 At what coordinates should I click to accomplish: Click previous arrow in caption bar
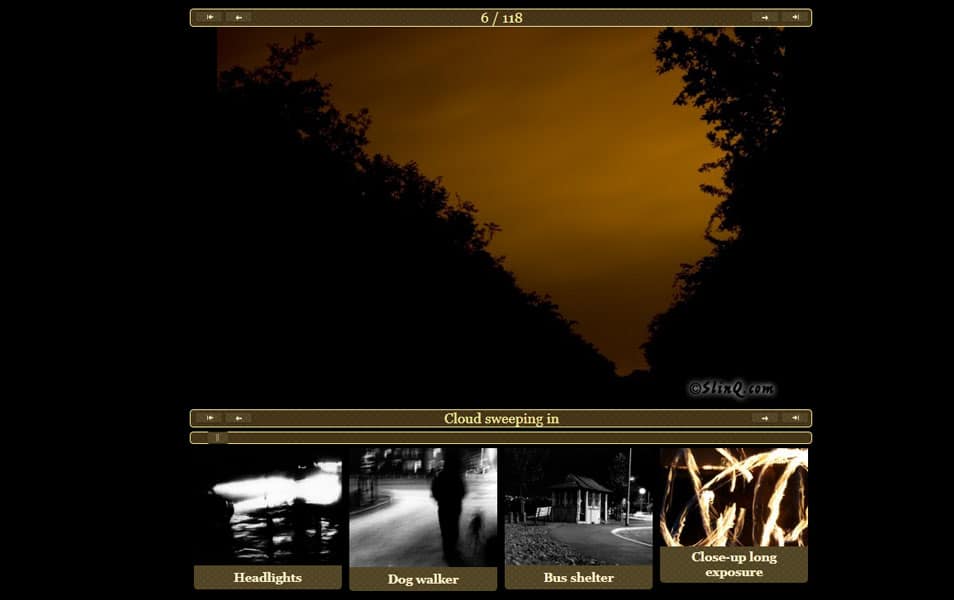239,418
